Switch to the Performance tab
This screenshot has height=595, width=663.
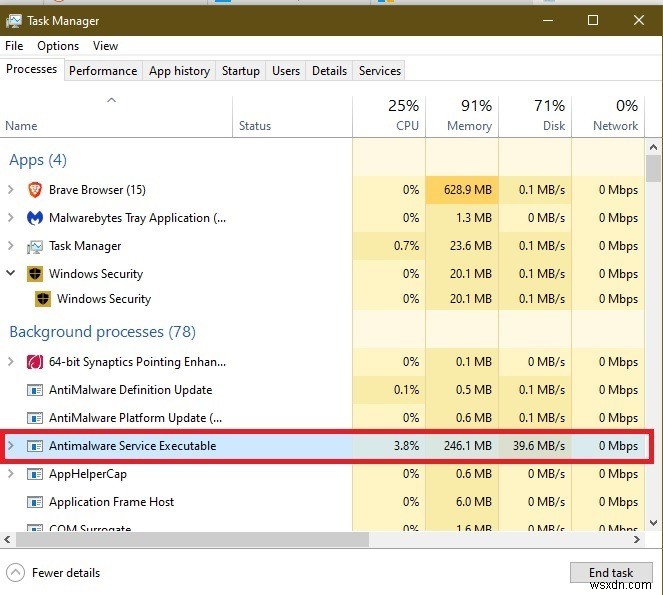[103, 71]
